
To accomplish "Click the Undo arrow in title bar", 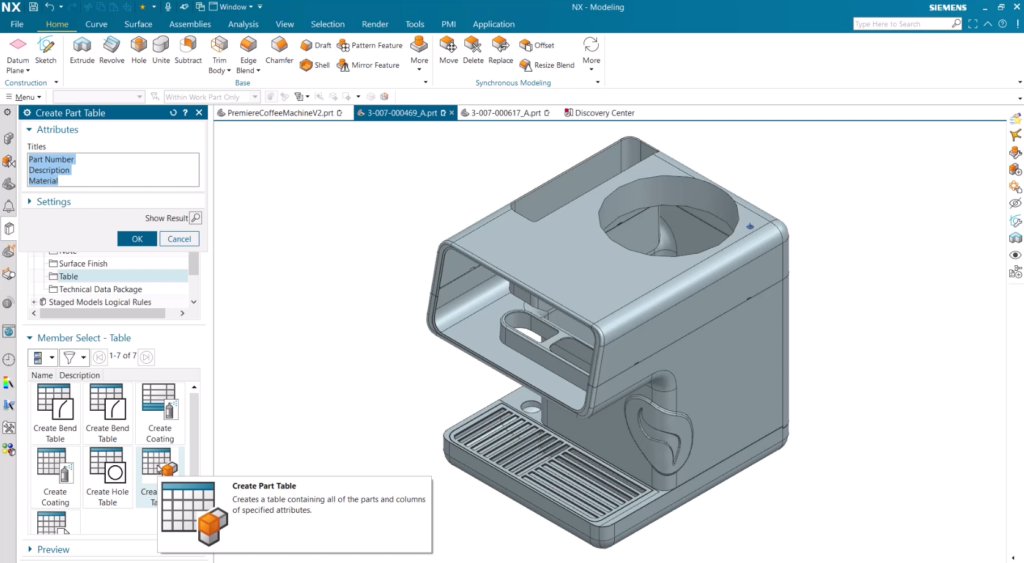I will (50, 7).
